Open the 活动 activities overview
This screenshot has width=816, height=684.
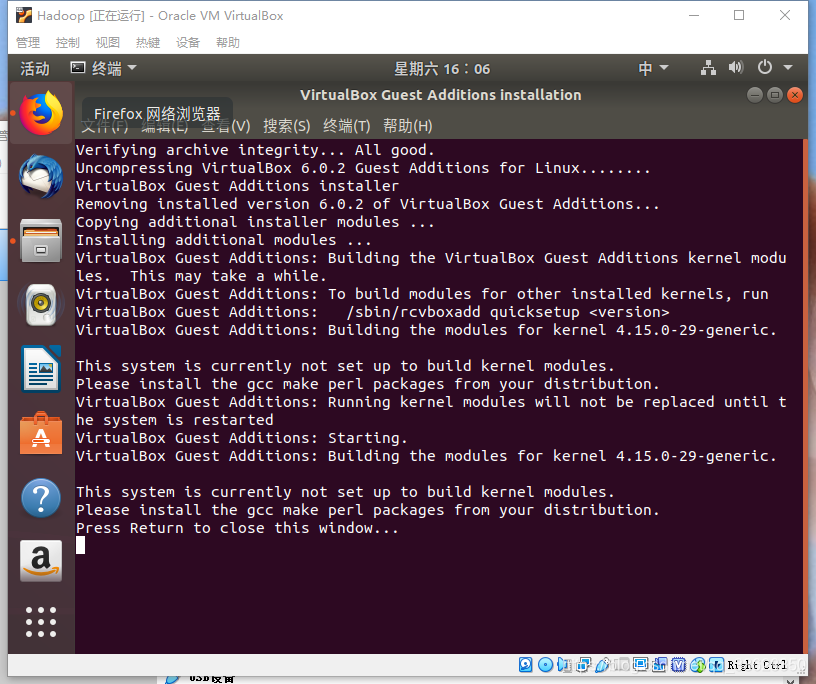click(x=35, y=69)
